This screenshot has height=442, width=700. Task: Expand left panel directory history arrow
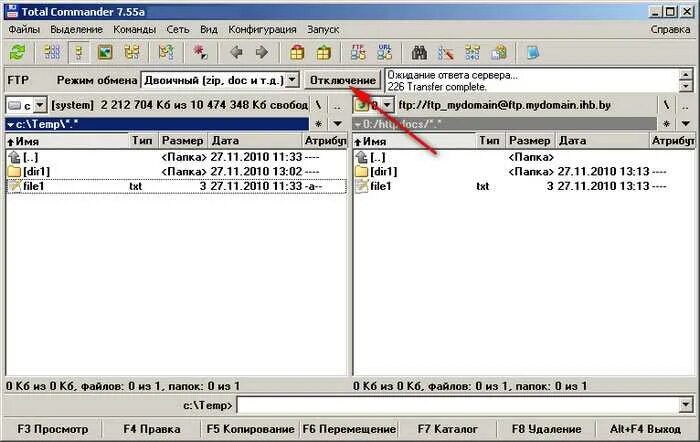pos(338,124)
